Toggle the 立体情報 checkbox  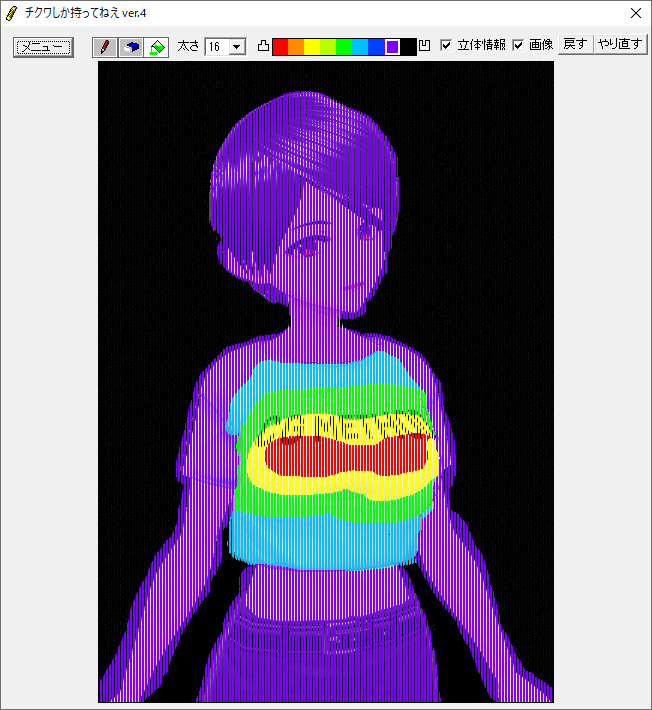(446, 46)
